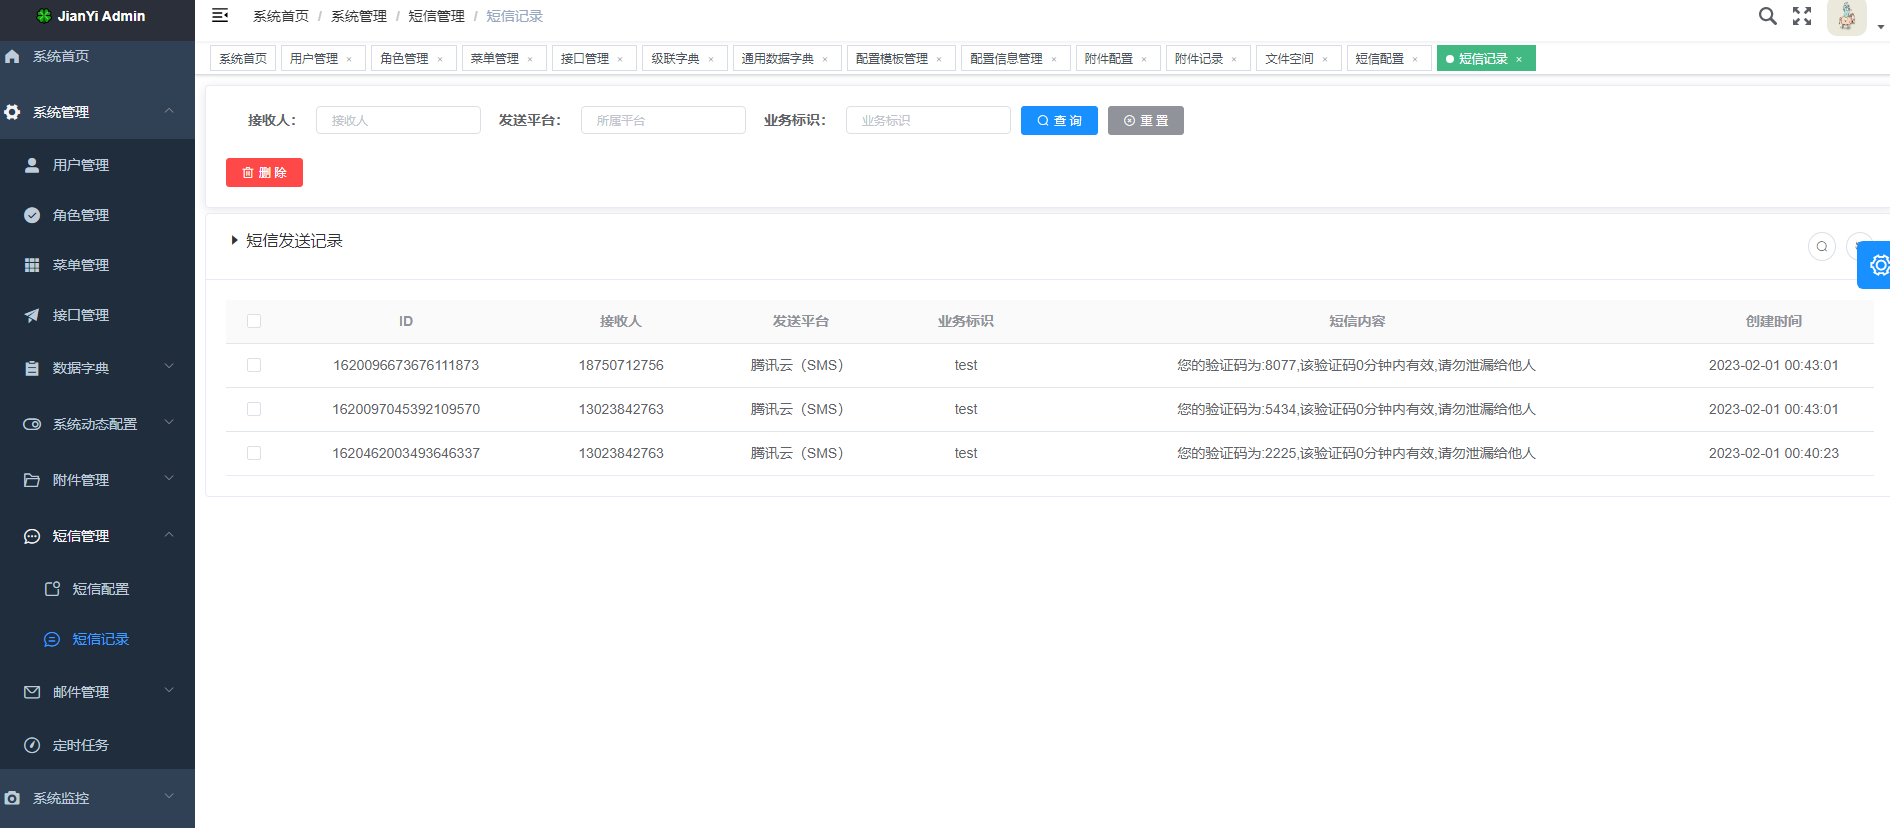Screen dimensions: 1890x828
Task: Focus the 业务标识 input field
Action: (x=928, y=120)
